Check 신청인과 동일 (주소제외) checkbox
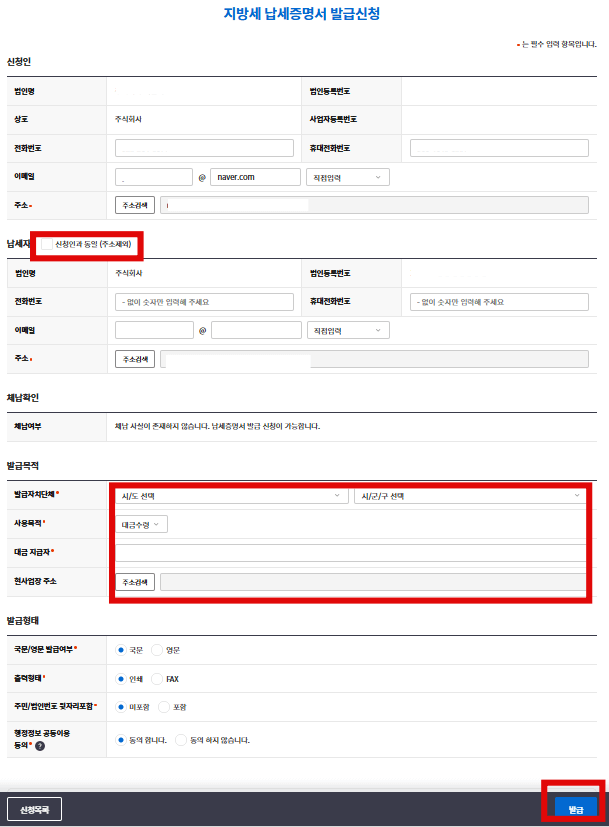Screen dimensions: 609x827 [47, 244]
